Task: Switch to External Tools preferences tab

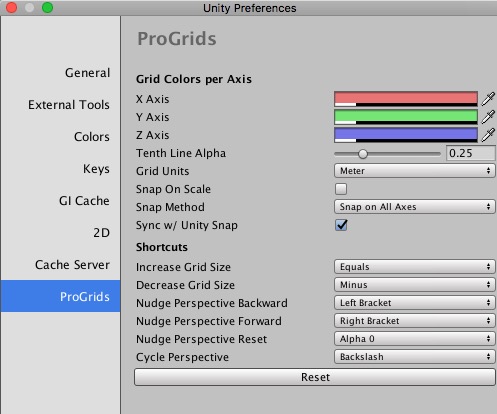Action: point(60,105)
